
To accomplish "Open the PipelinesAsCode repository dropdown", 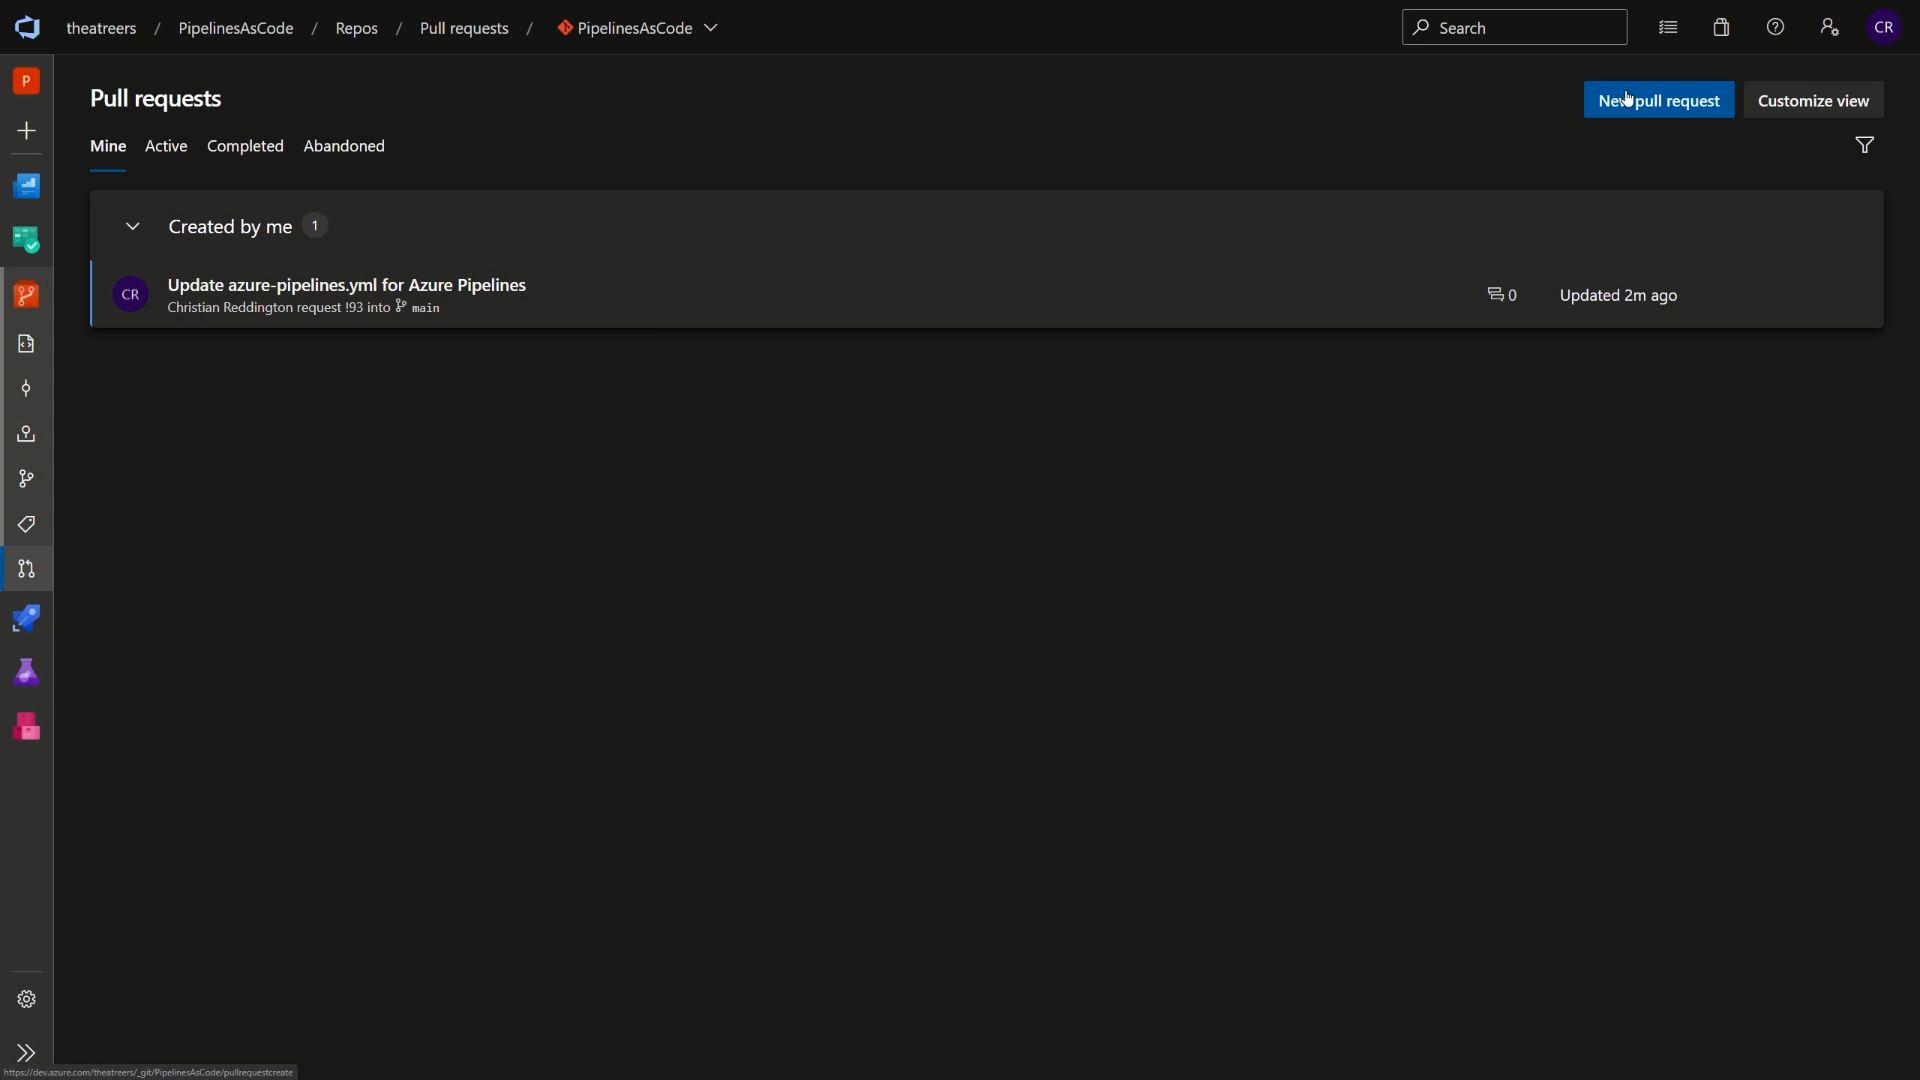I will [x=711, y=28].
